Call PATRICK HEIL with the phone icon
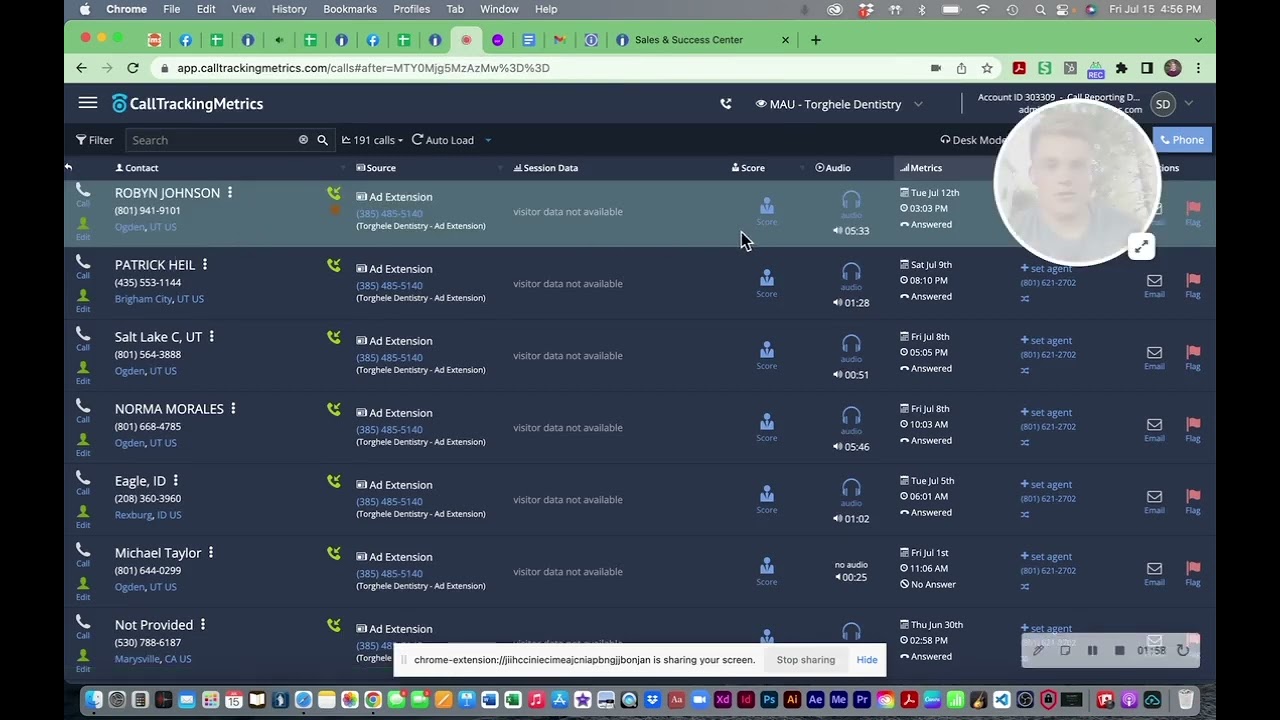Image resolution: width=1280 pixels, height=720 pixels. point(83,266)
